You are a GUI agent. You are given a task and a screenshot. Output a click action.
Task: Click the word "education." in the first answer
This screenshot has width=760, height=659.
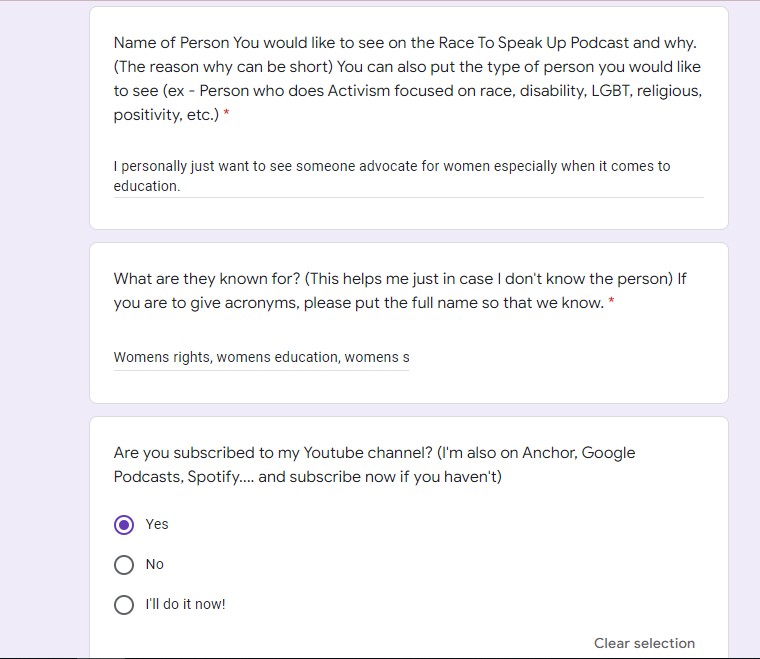pyautogui.click(x=147, y=186)
